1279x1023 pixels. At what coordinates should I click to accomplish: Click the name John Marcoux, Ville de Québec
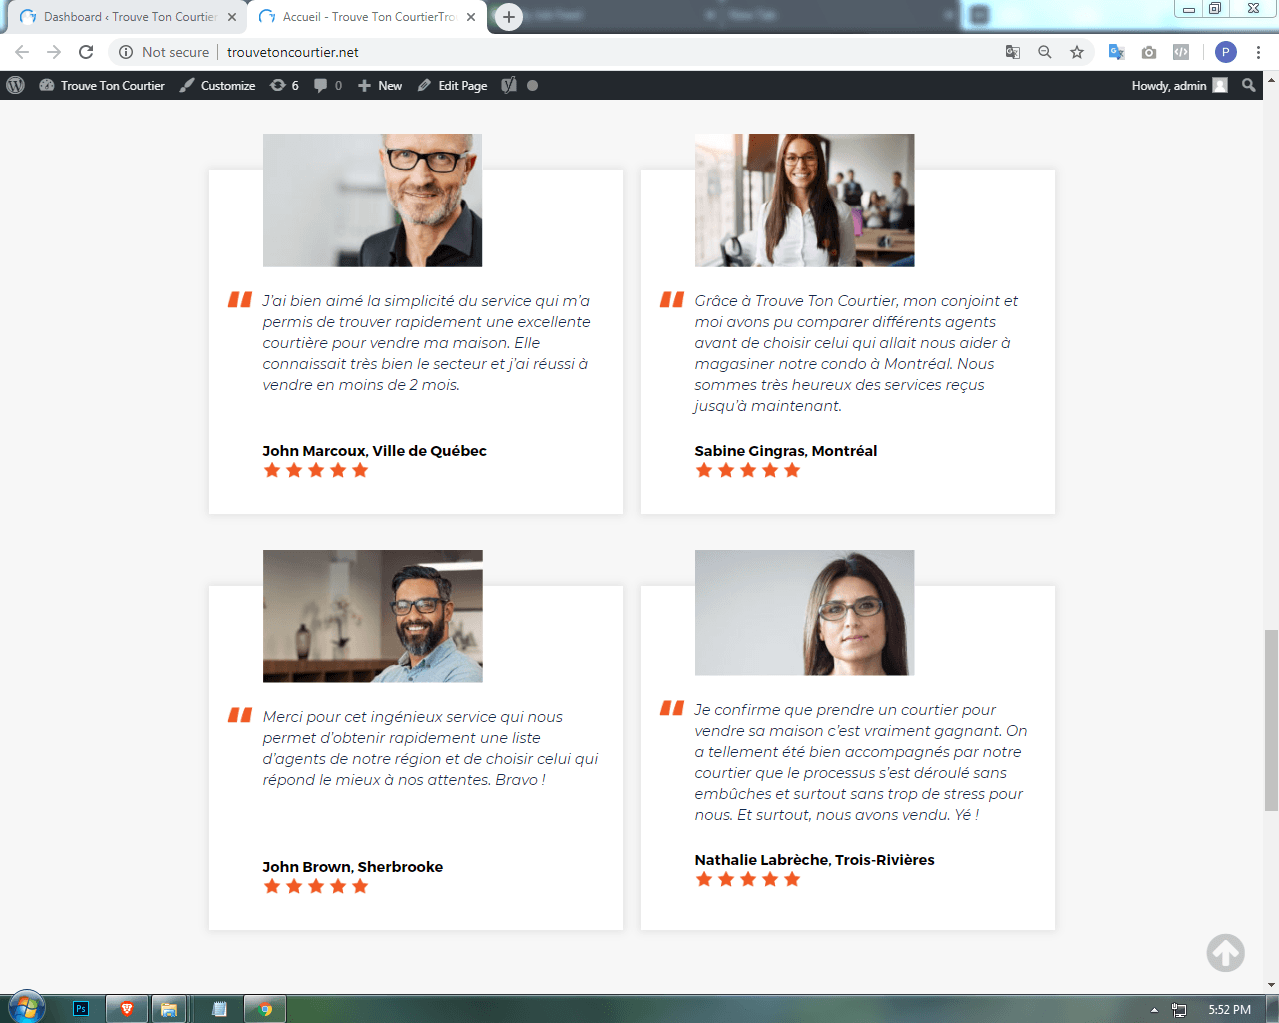click(x=374, y=451)
